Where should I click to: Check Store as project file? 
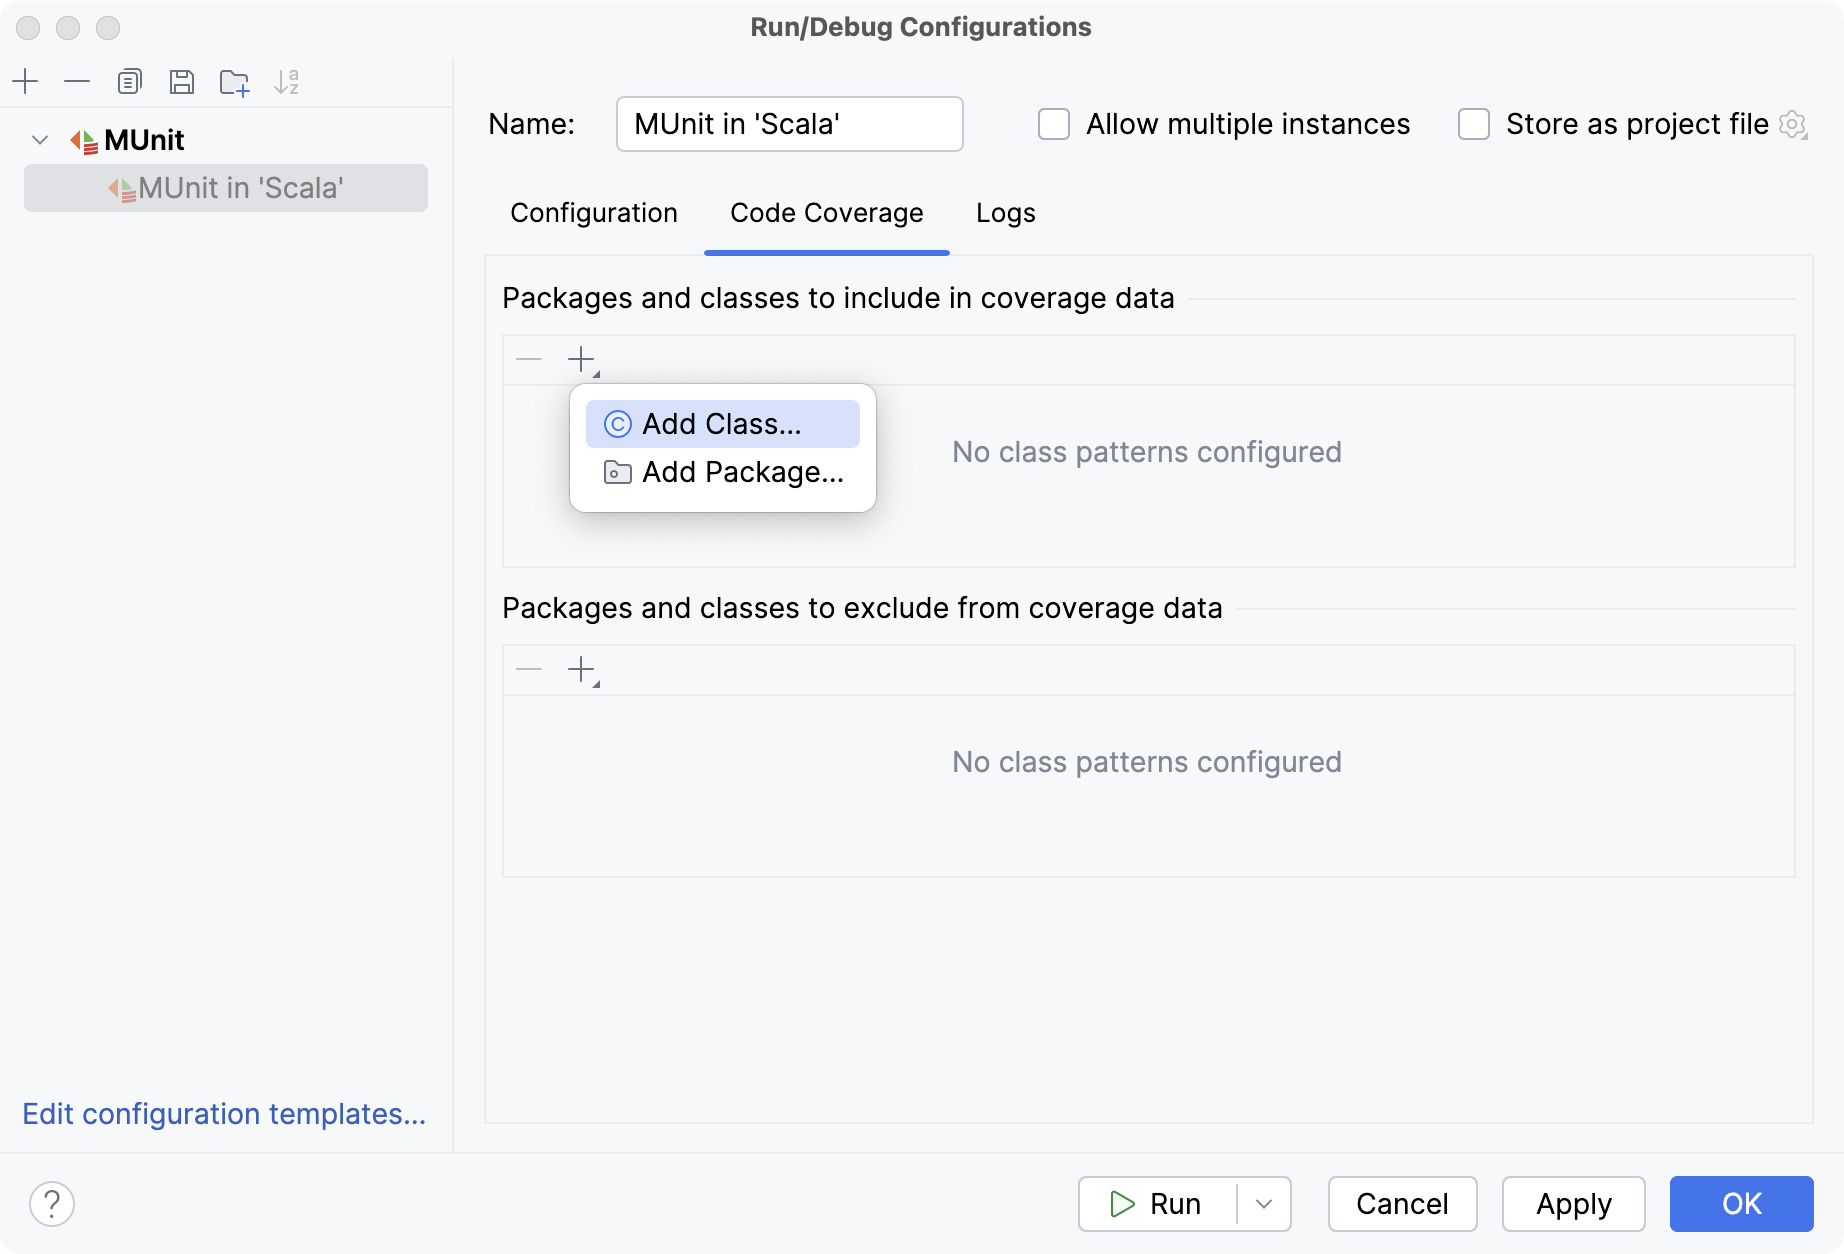tap(1474, 124)
